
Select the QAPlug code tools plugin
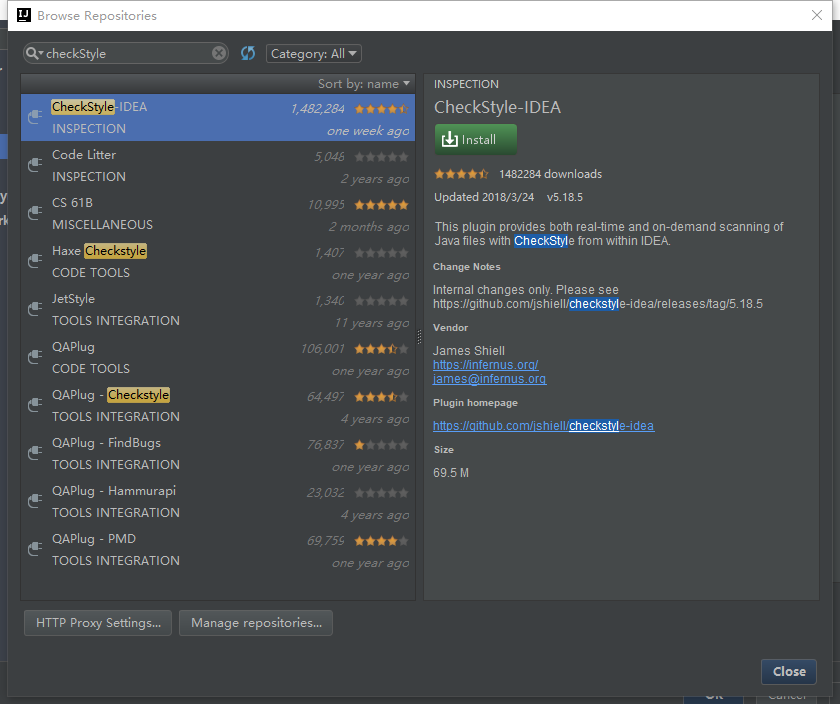(218, 357)
